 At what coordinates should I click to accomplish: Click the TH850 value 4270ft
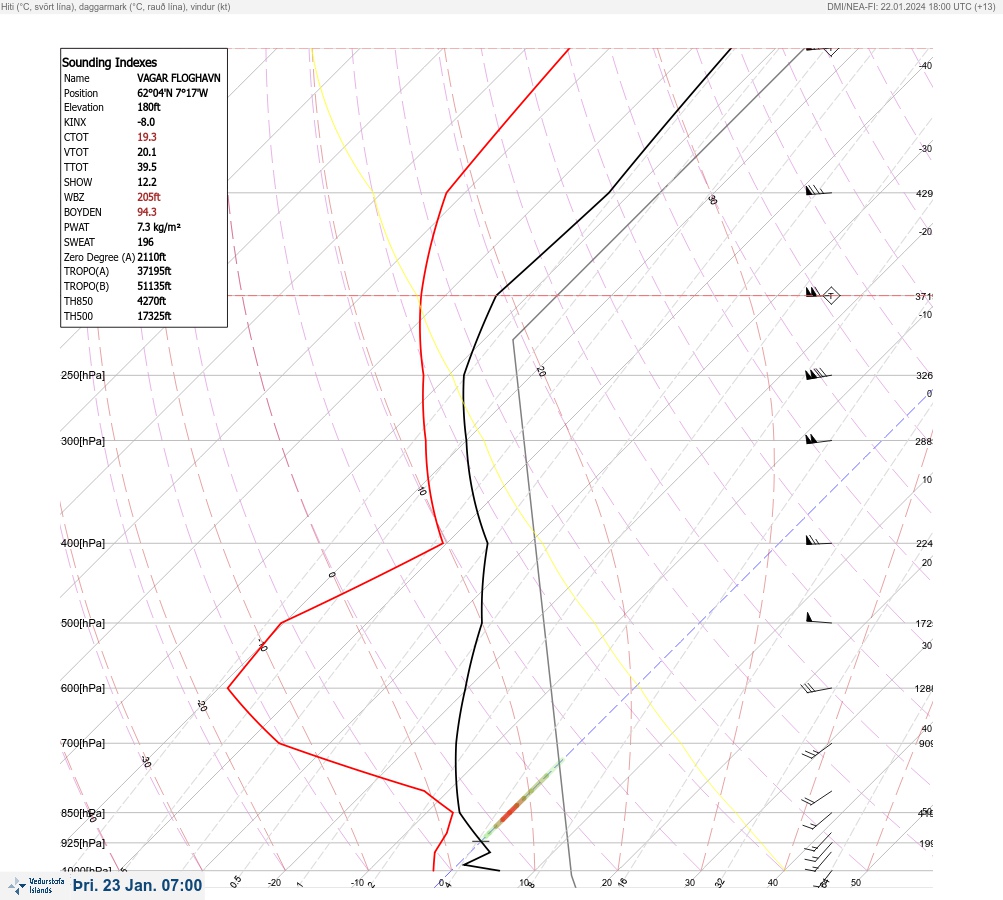(x=152, y=301)
